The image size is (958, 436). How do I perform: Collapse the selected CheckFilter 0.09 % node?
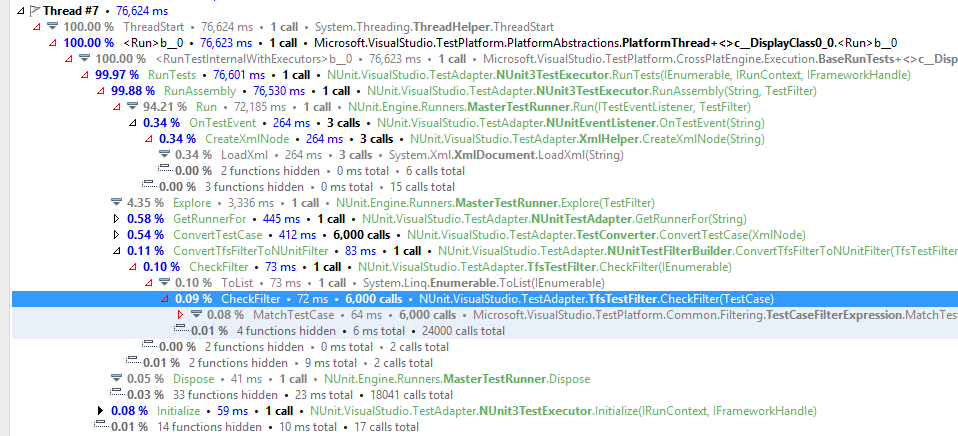[164, 299]
